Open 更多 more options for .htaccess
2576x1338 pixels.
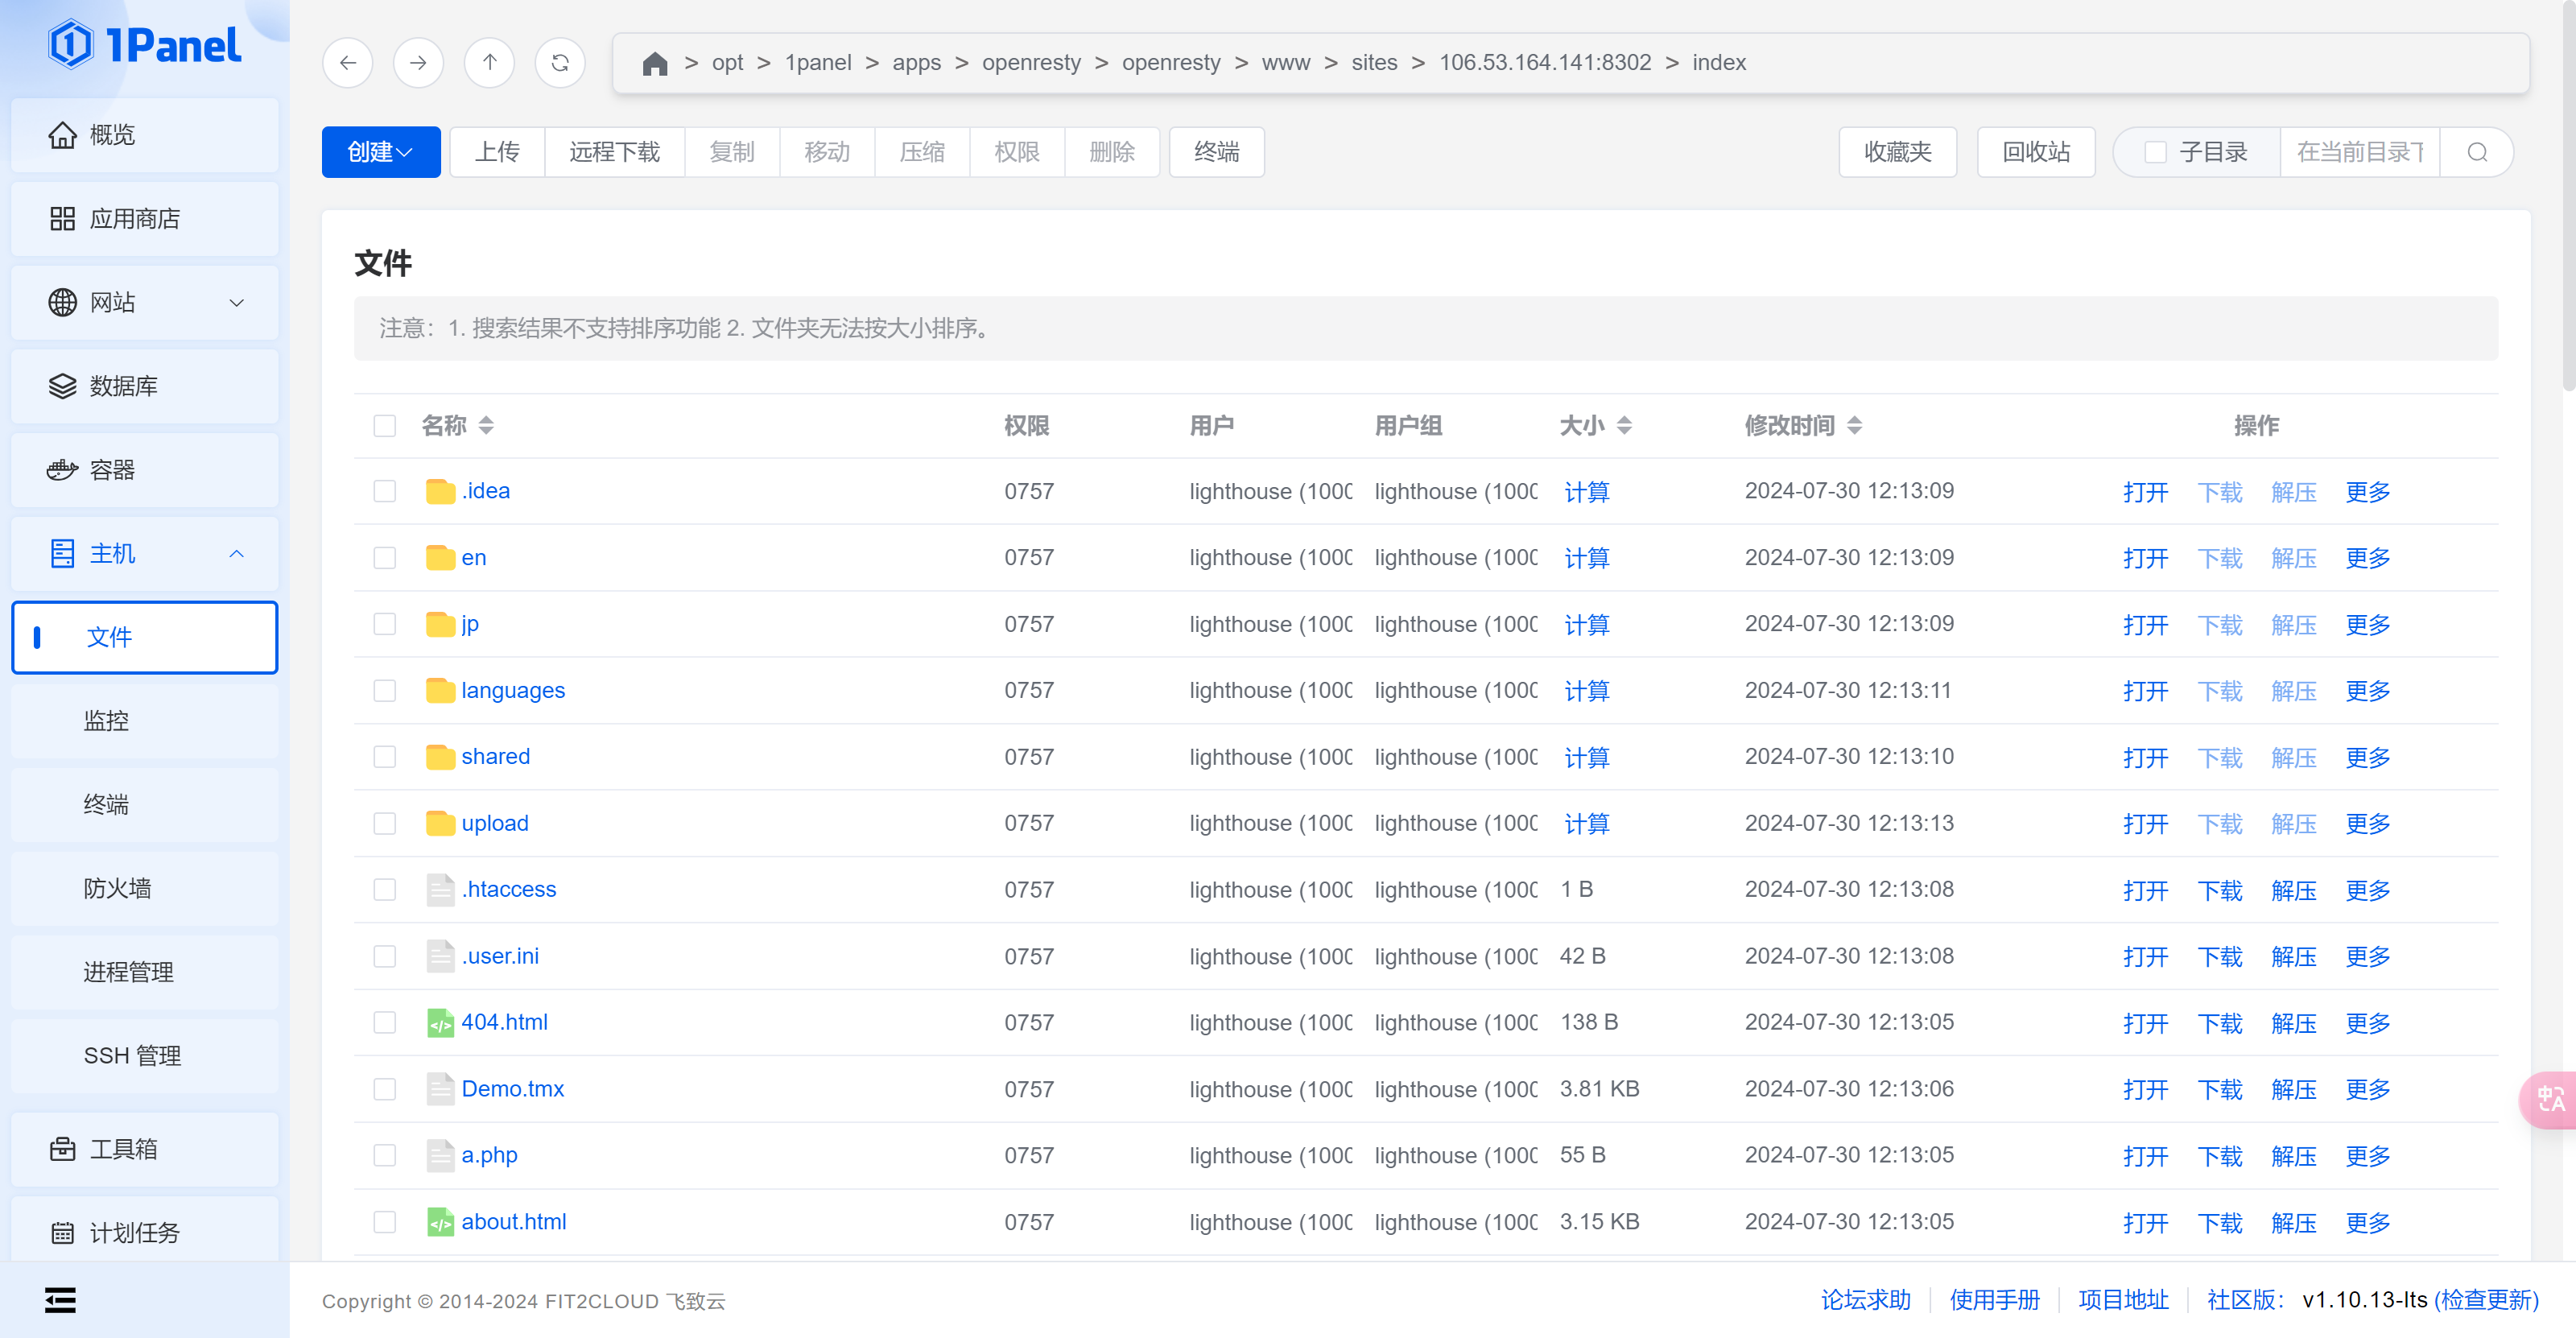tap(2367, 890)
